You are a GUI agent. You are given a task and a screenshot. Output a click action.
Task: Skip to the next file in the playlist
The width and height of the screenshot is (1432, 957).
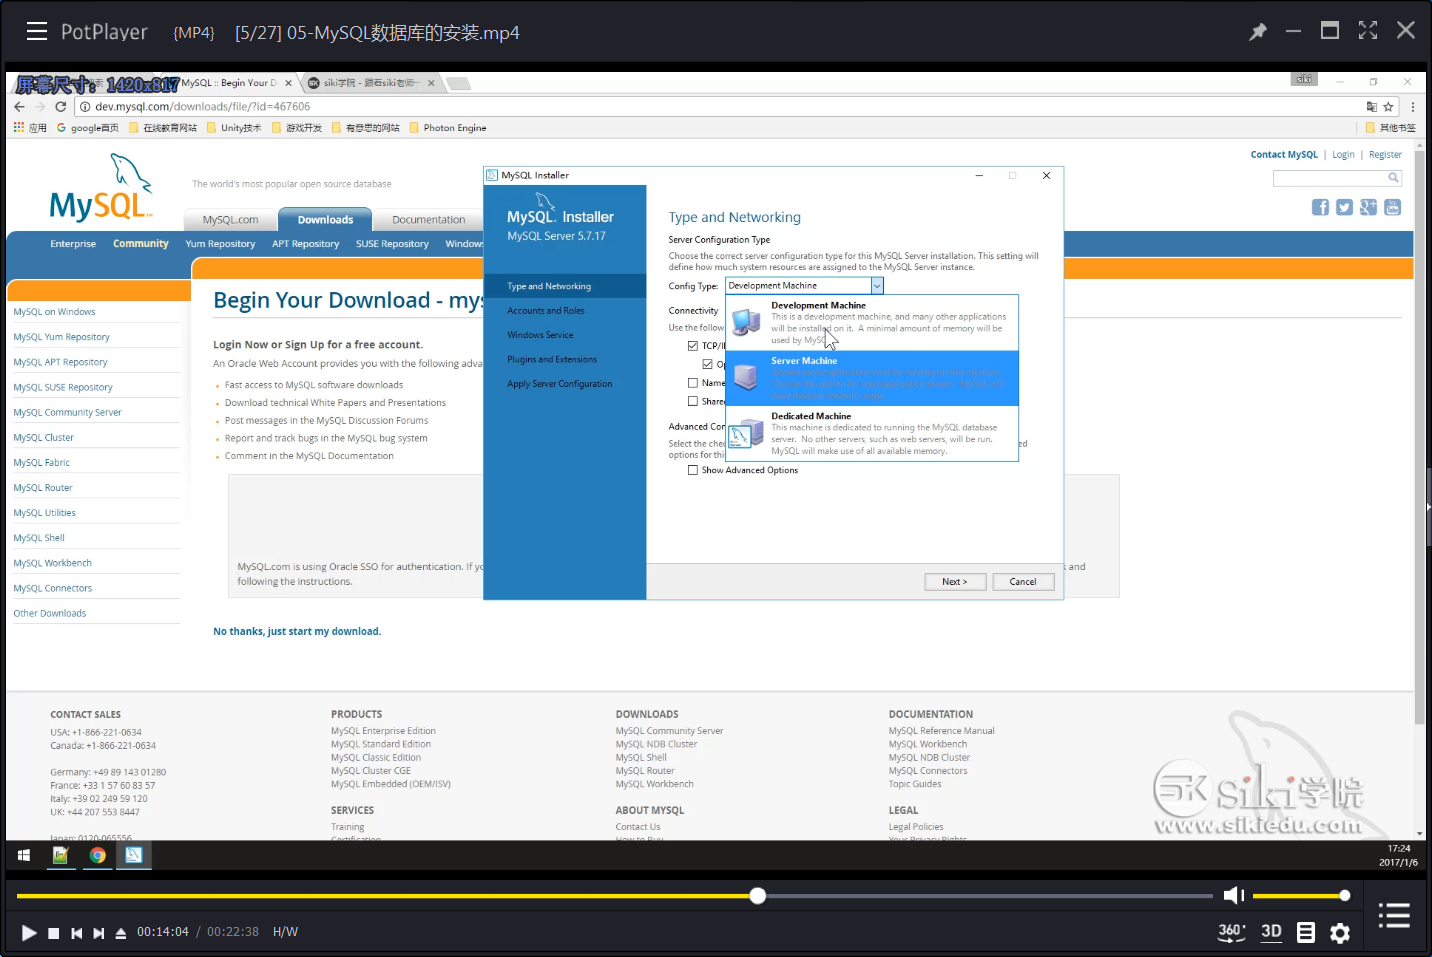coord(98,933)
